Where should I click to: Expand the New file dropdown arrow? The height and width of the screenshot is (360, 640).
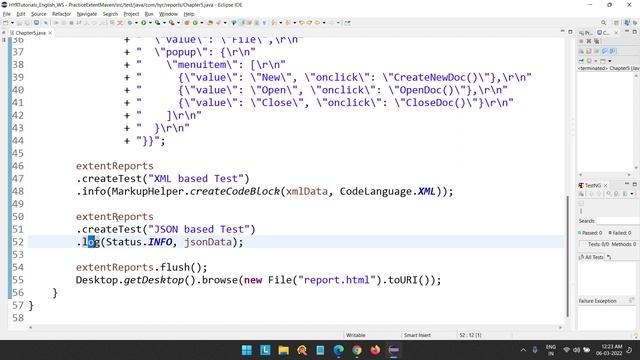pyautogui.click(x=12, y=22)
